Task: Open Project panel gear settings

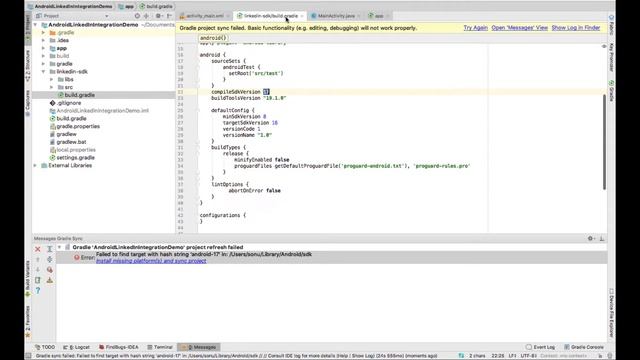Action: coord(158,16)
